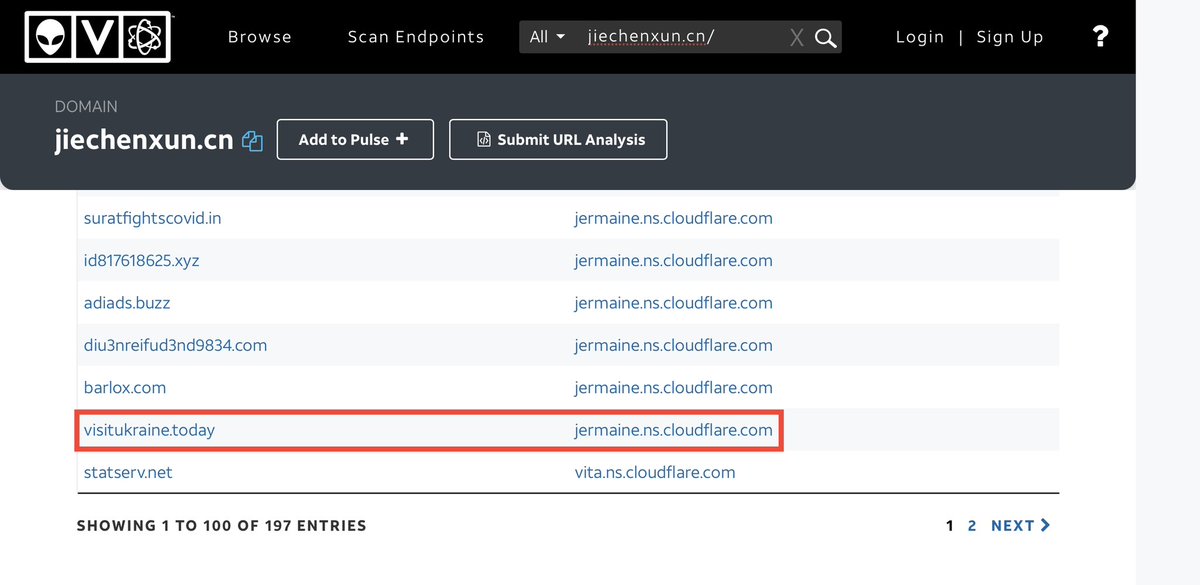
Task: Click the magnifier search icon
Action: click(825, 38)
